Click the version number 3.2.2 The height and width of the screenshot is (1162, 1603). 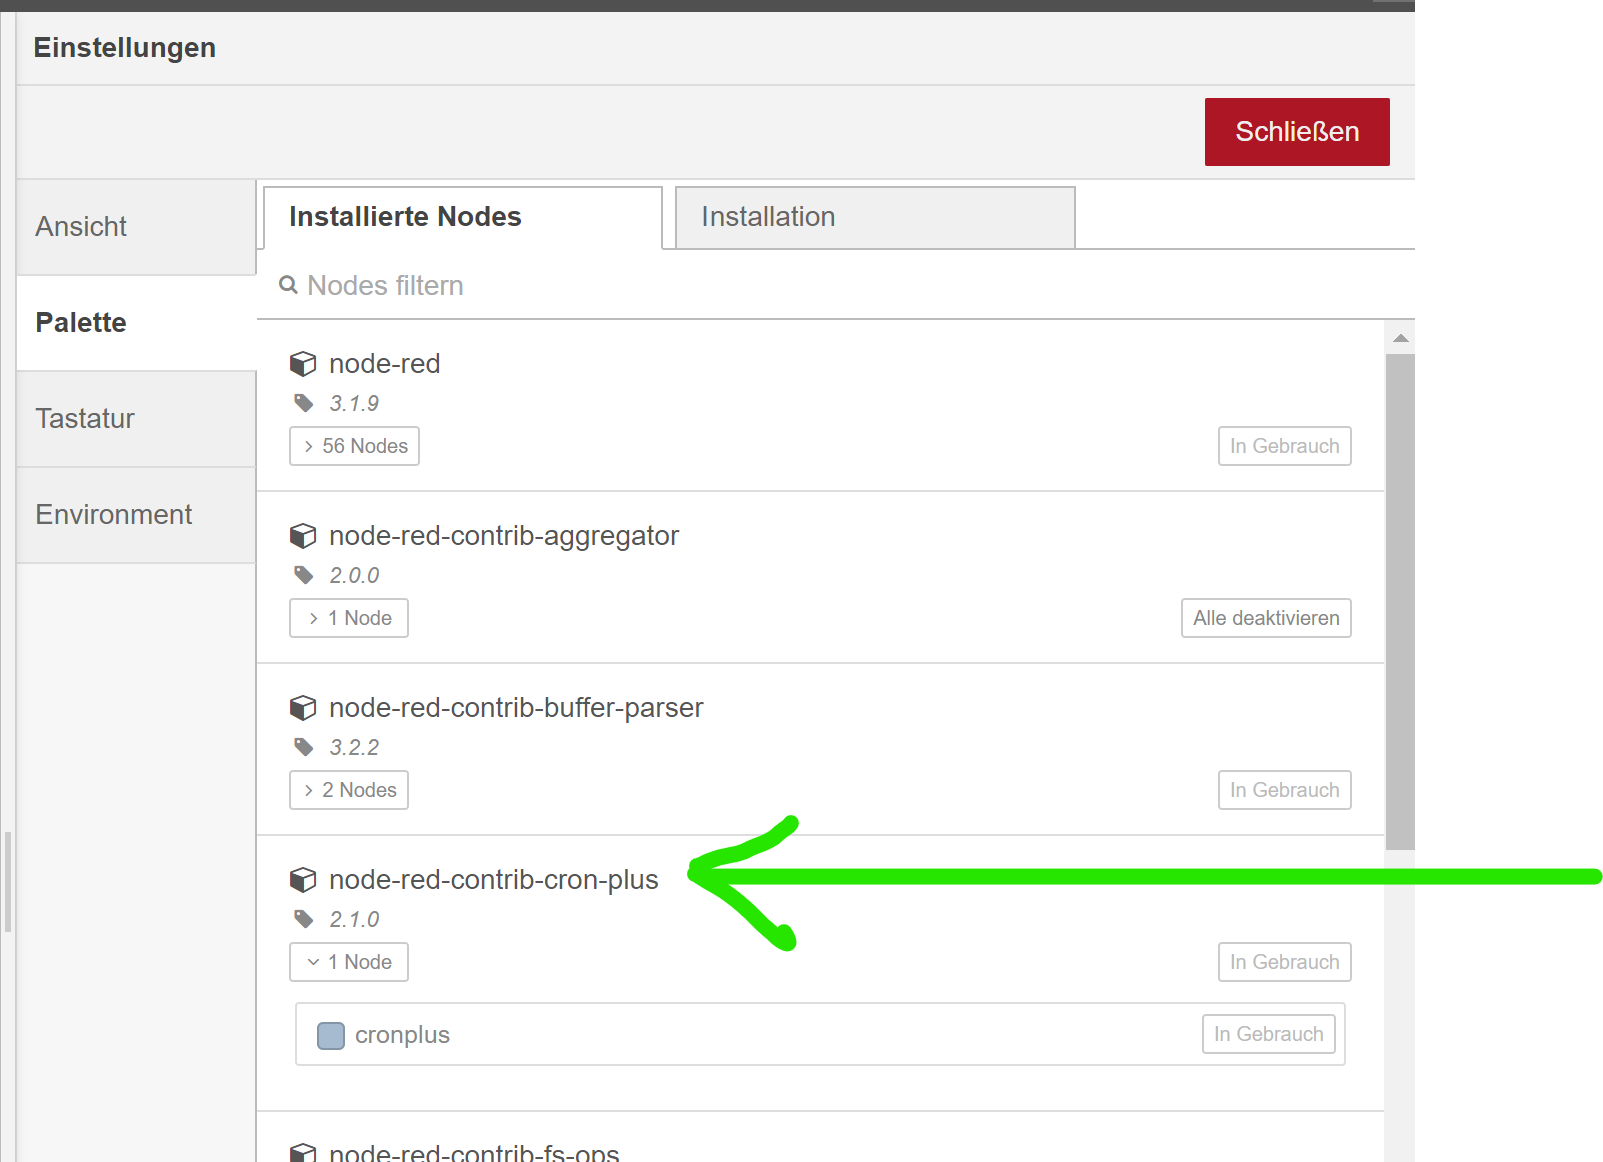tap(354, 747)
